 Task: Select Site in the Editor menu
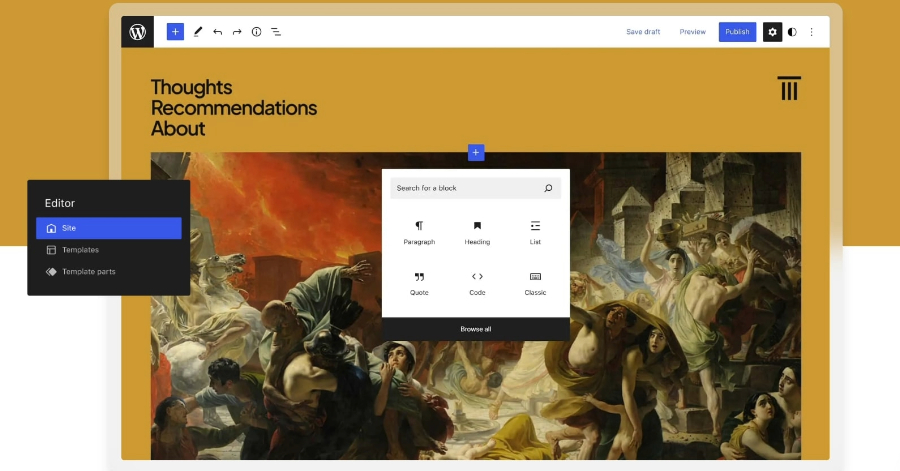[108, 228]
